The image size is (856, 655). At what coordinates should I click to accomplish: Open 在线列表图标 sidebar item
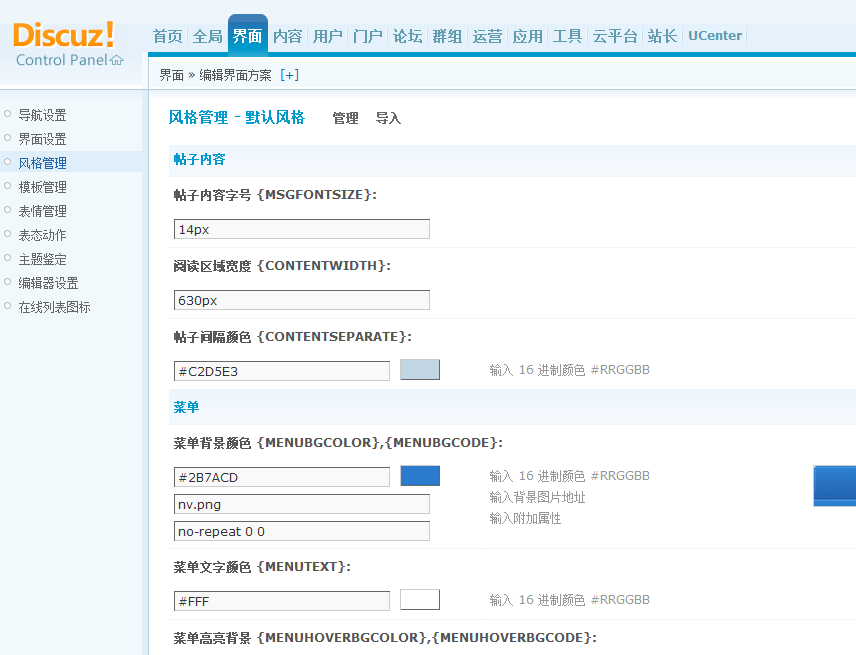54,307
